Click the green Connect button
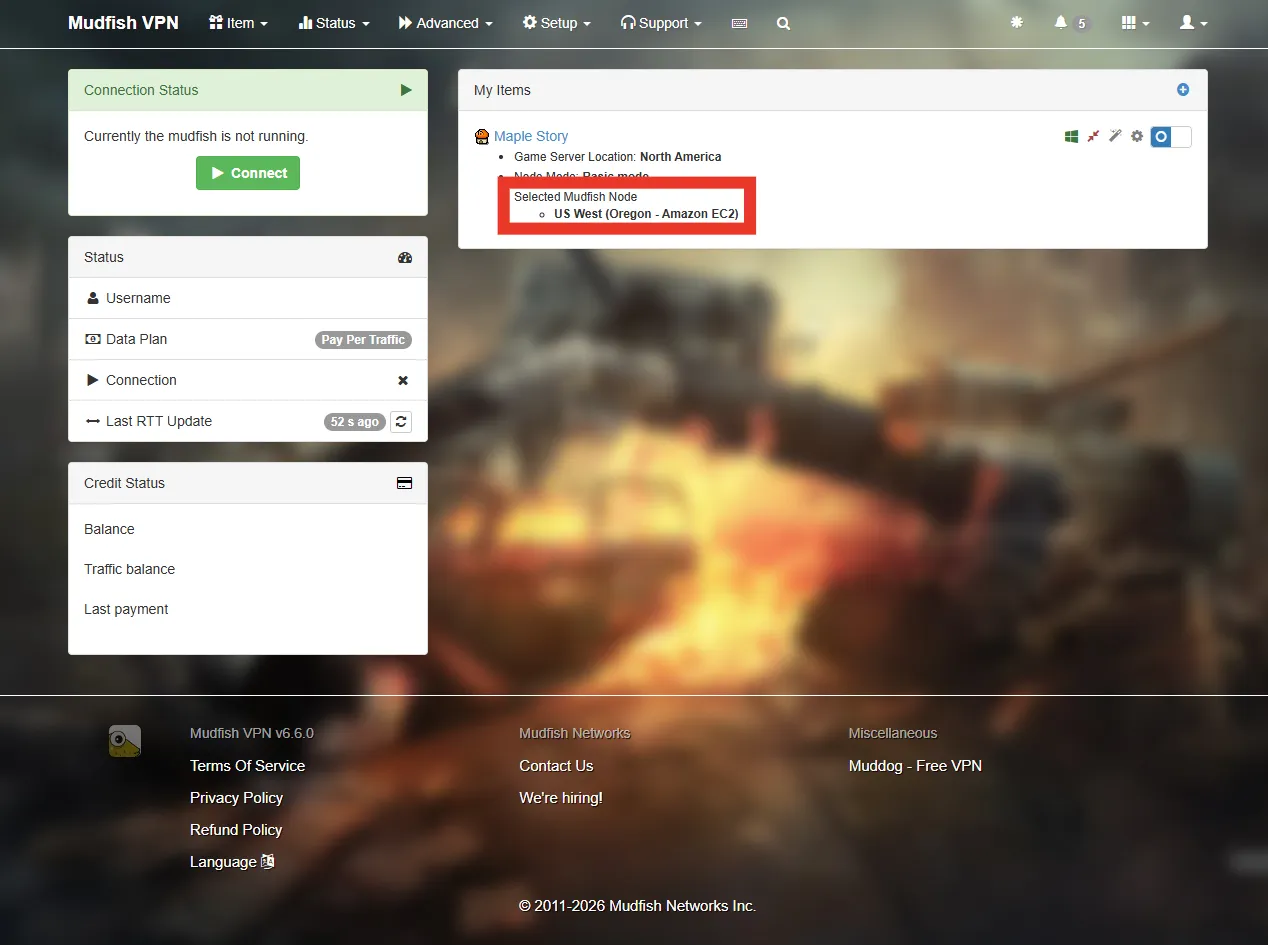The width and height of the screenshot is (1268, 945). tap(248, 173)
